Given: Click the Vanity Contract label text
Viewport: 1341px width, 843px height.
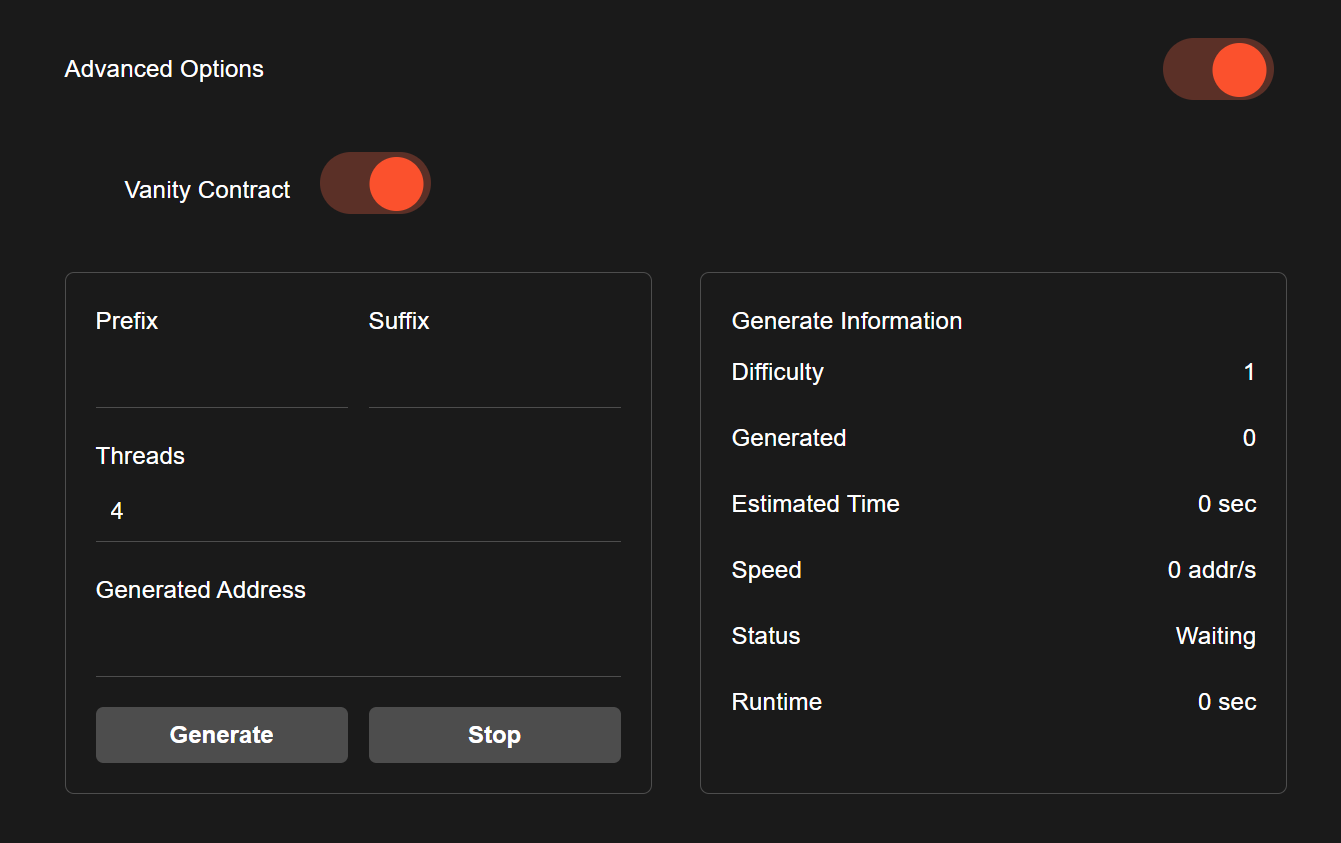Looking at the screenshot, I should point(207,190).
